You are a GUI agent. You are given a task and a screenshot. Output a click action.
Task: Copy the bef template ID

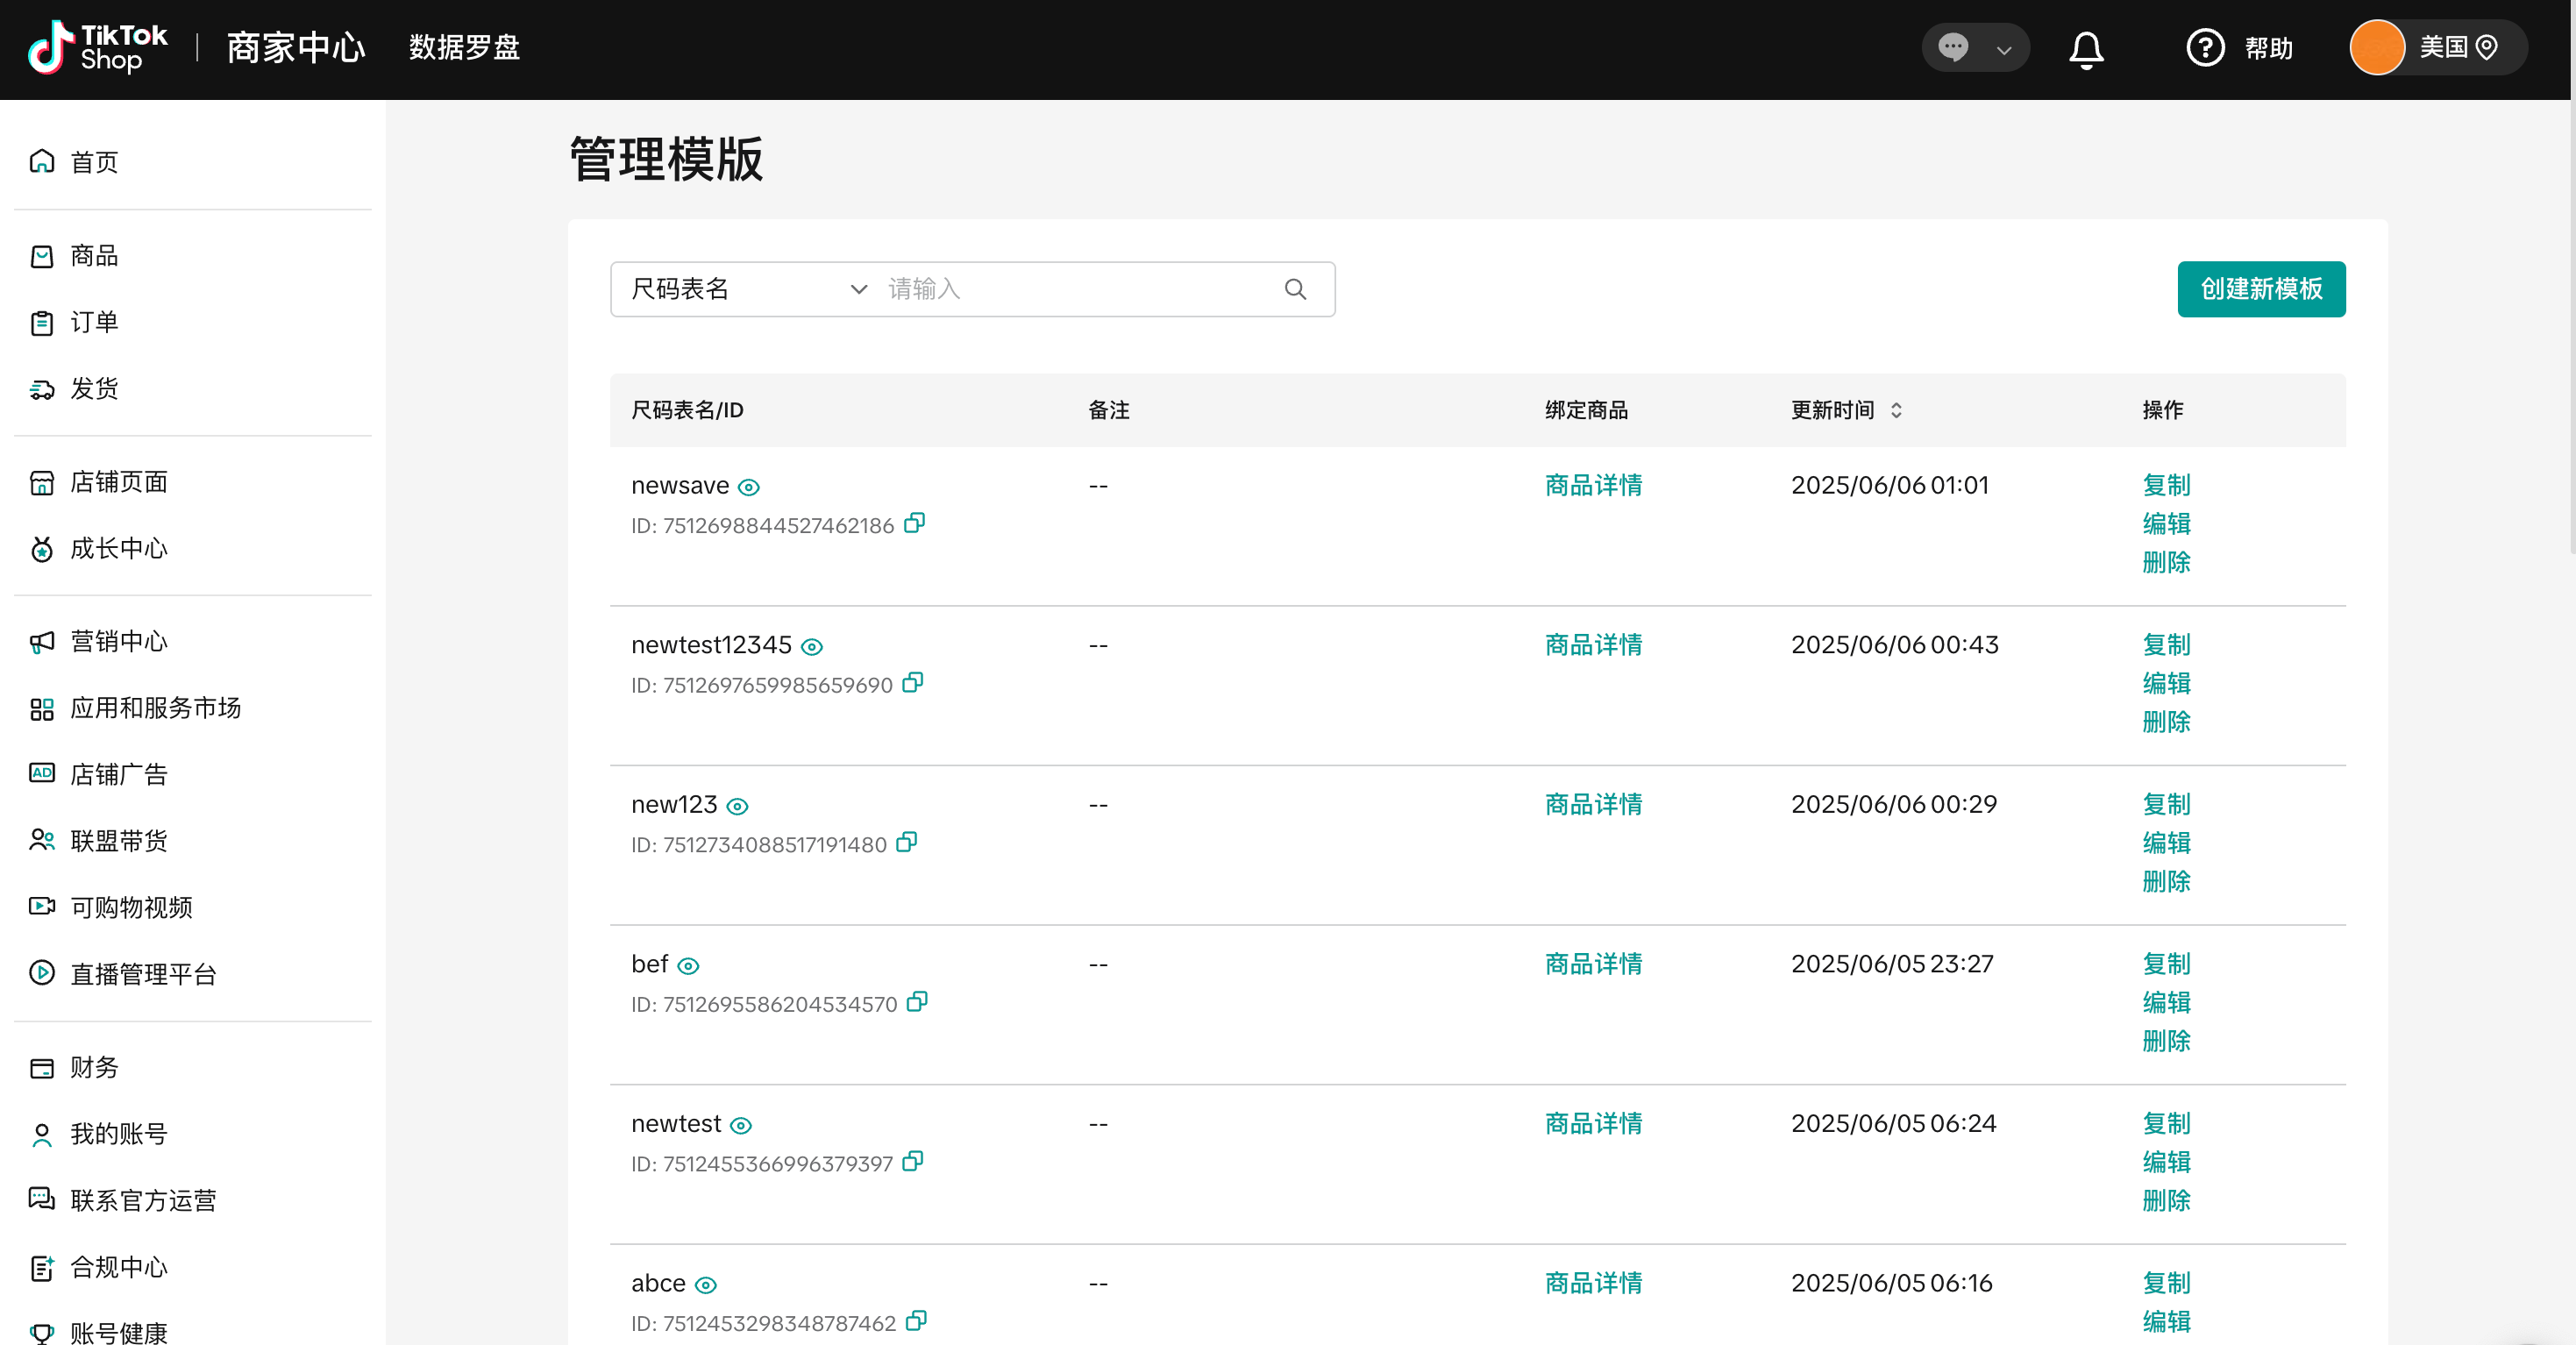tap(917, 1002)
